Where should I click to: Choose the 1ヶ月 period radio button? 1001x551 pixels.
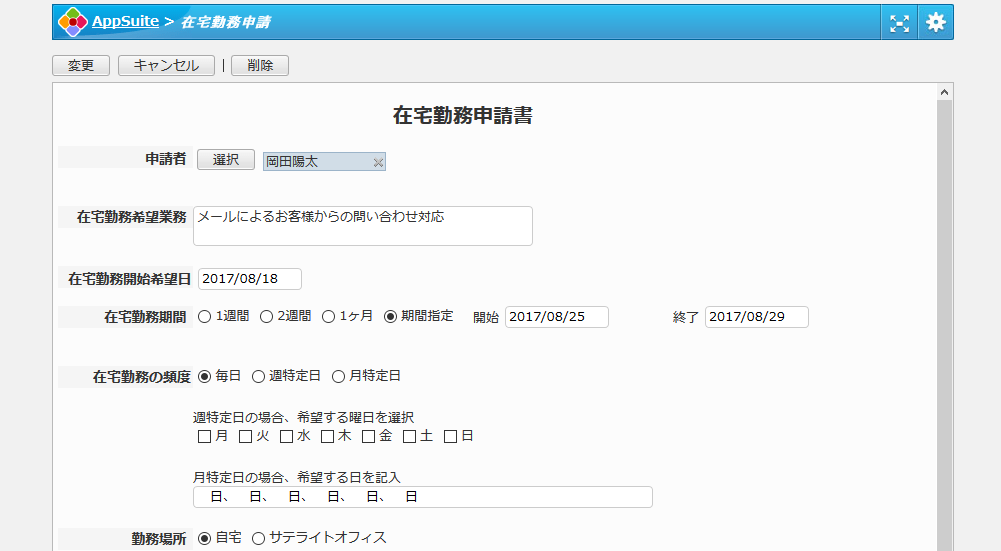click(329, 317)
